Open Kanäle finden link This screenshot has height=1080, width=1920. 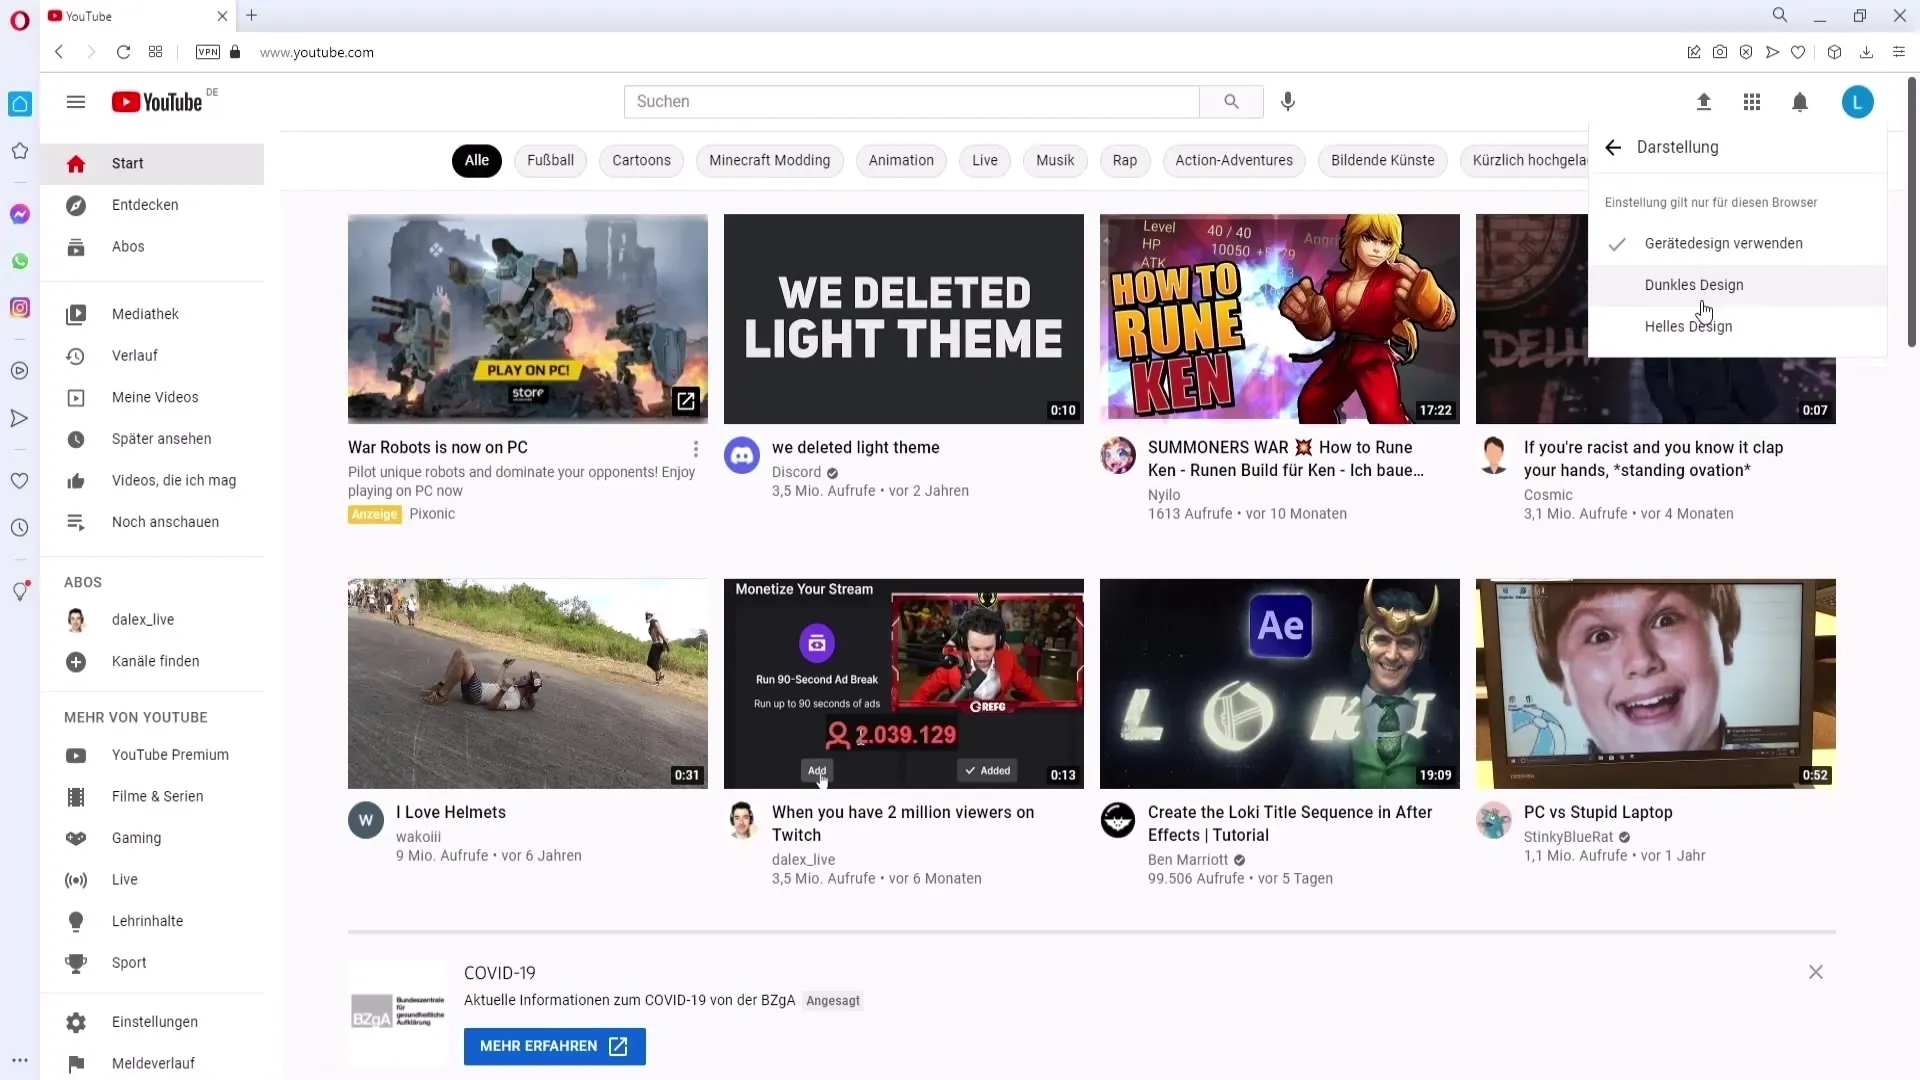point(152,662)
